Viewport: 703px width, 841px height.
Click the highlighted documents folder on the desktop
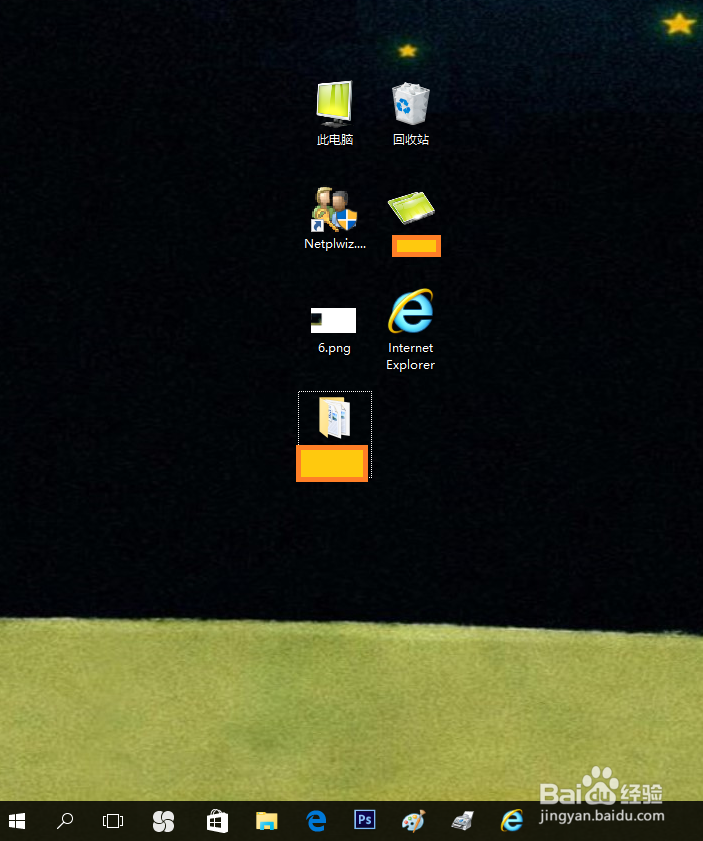tap(335, 417)
